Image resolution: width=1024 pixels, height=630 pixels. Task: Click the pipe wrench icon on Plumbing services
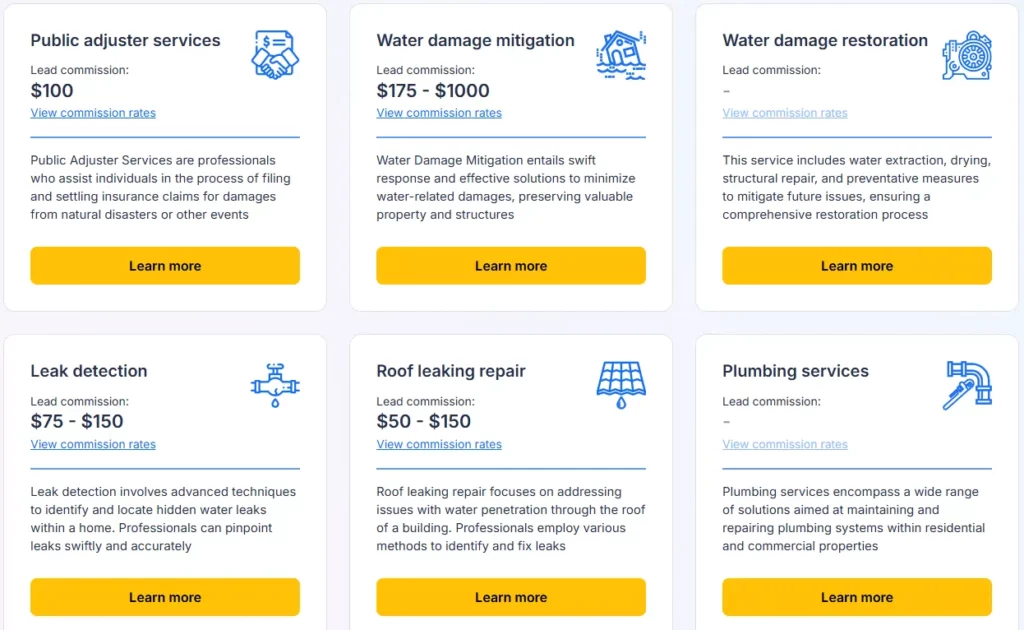click(967, 385)
